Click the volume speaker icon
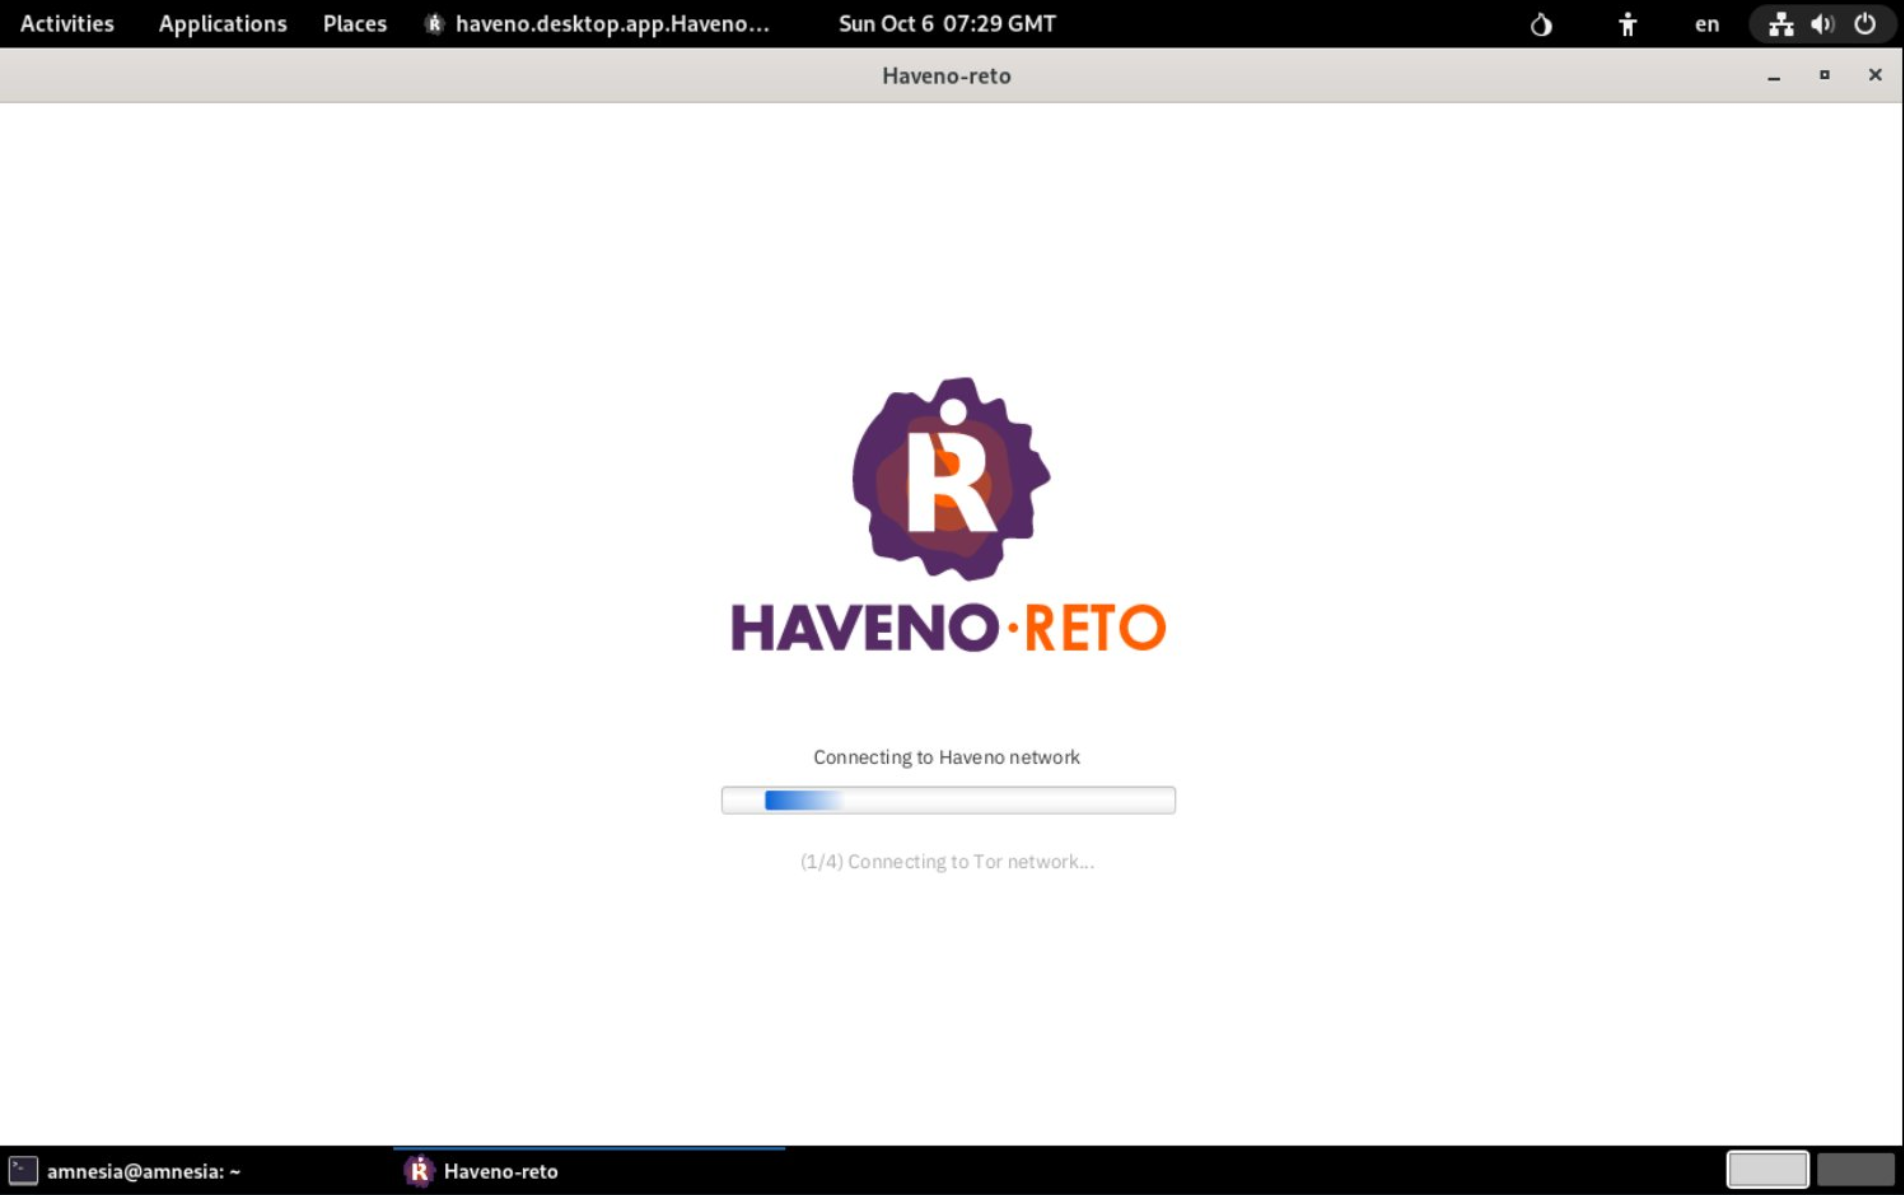The width and height of the screenshot is (1904, 1195). 1822,23
